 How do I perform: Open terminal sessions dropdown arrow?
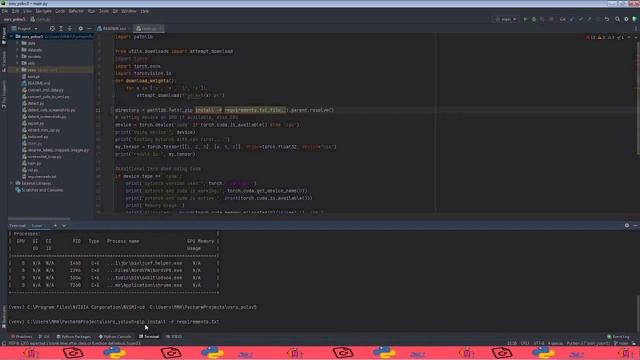click(64, 225)
